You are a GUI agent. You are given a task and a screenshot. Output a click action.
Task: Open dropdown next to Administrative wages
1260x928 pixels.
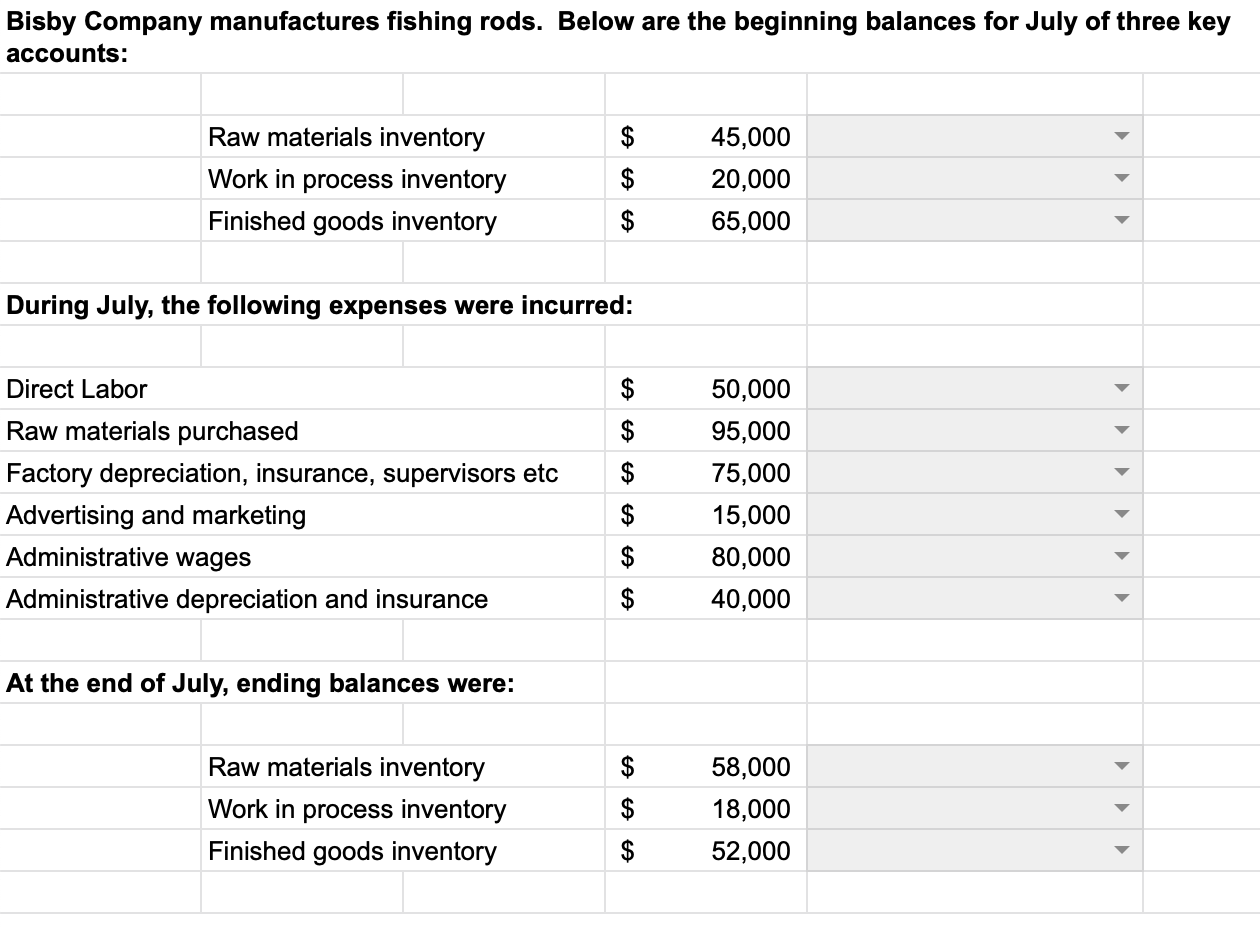point(1122,557)
